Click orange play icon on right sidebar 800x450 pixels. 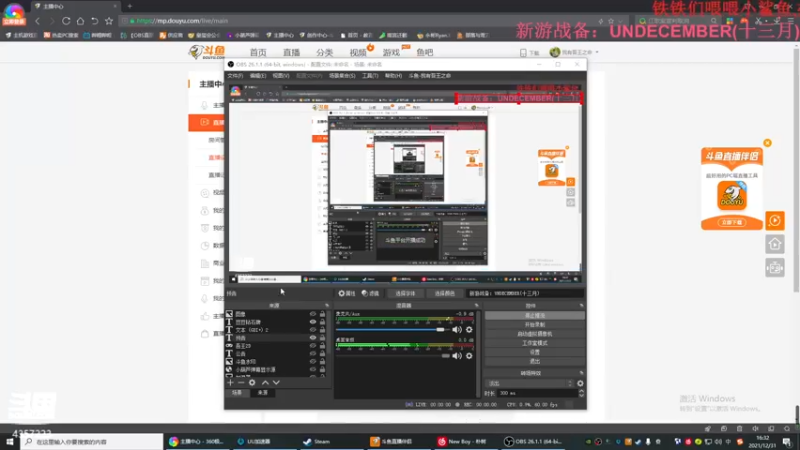(775, 221)
